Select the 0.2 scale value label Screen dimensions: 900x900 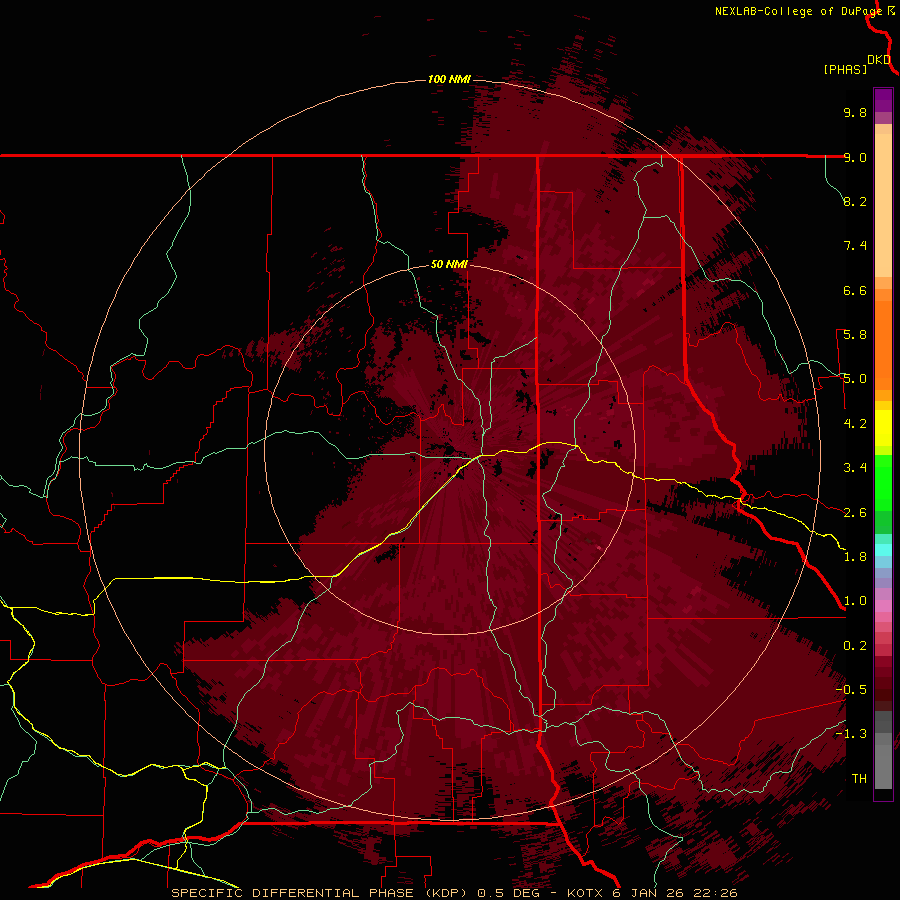click(x=855, y=646)
